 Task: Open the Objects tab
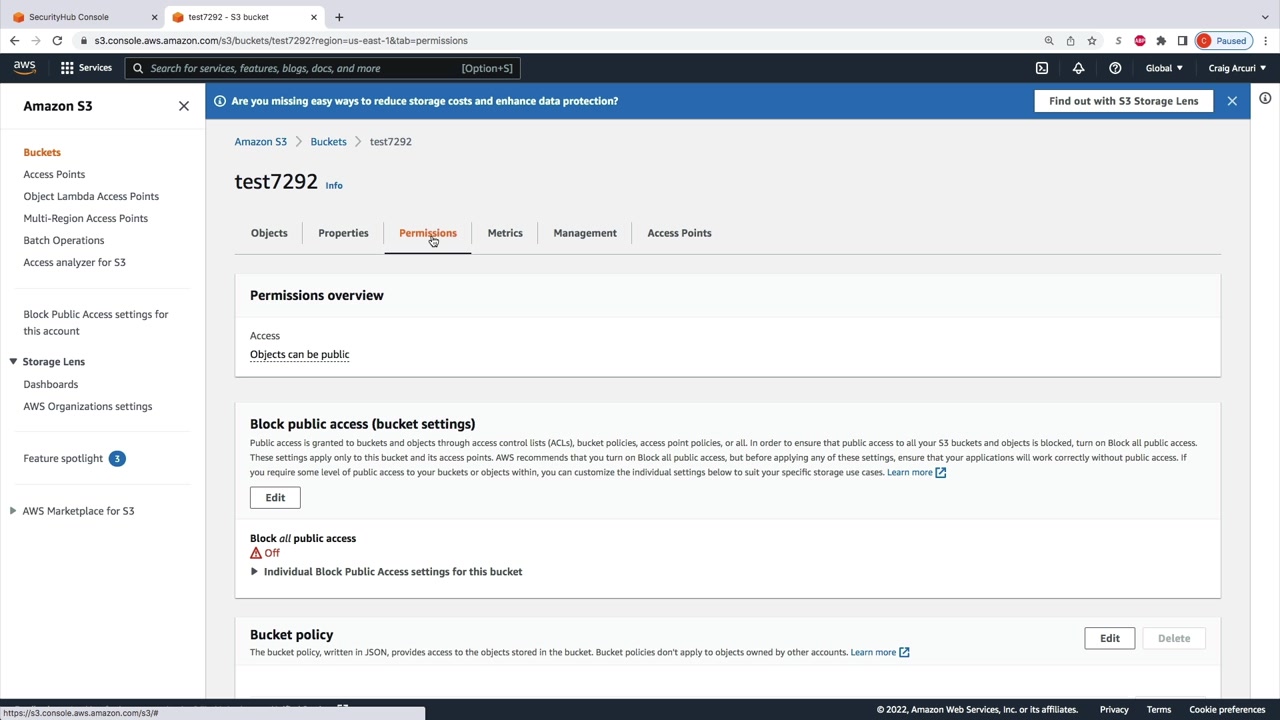tap(269, 233)
